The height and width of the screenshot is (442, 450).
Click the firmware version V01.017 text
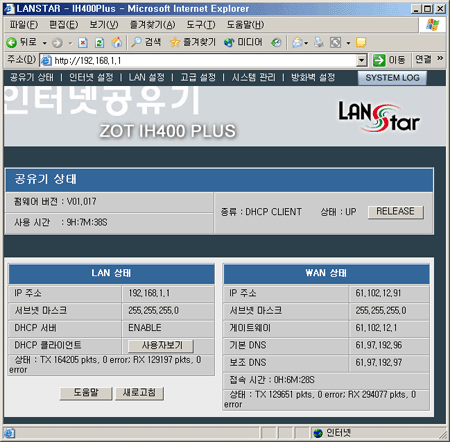pyautogui.click(x=82, y=202)
